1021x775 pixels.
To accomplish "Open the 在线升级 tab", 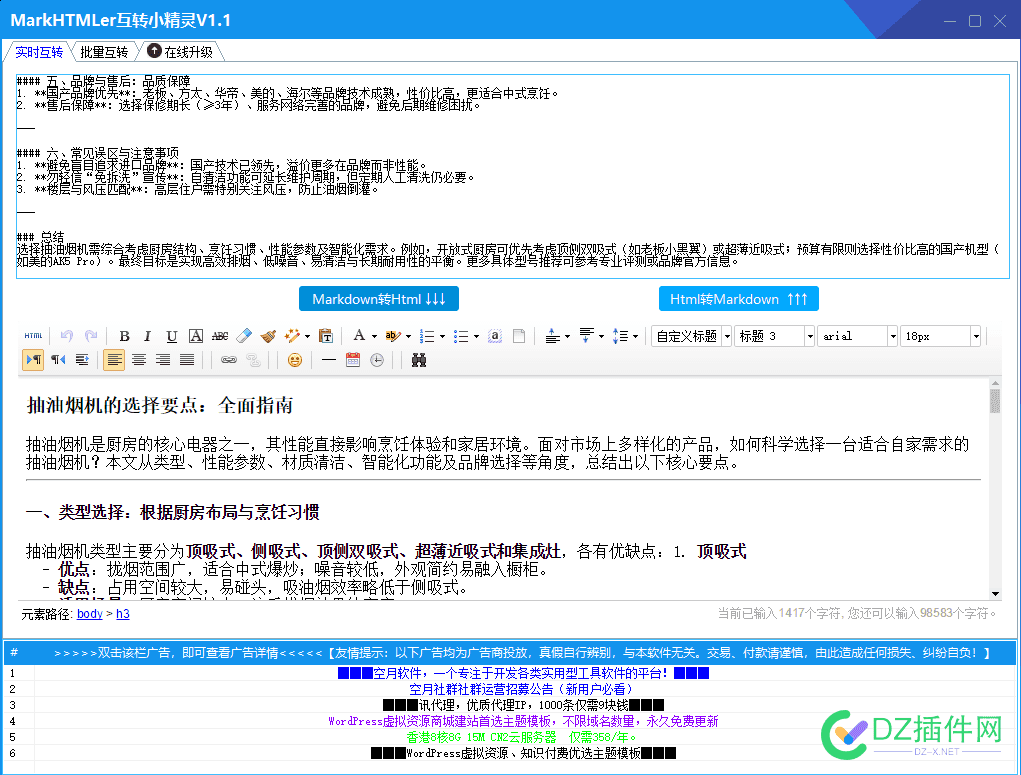I will [x=184, y=50].
